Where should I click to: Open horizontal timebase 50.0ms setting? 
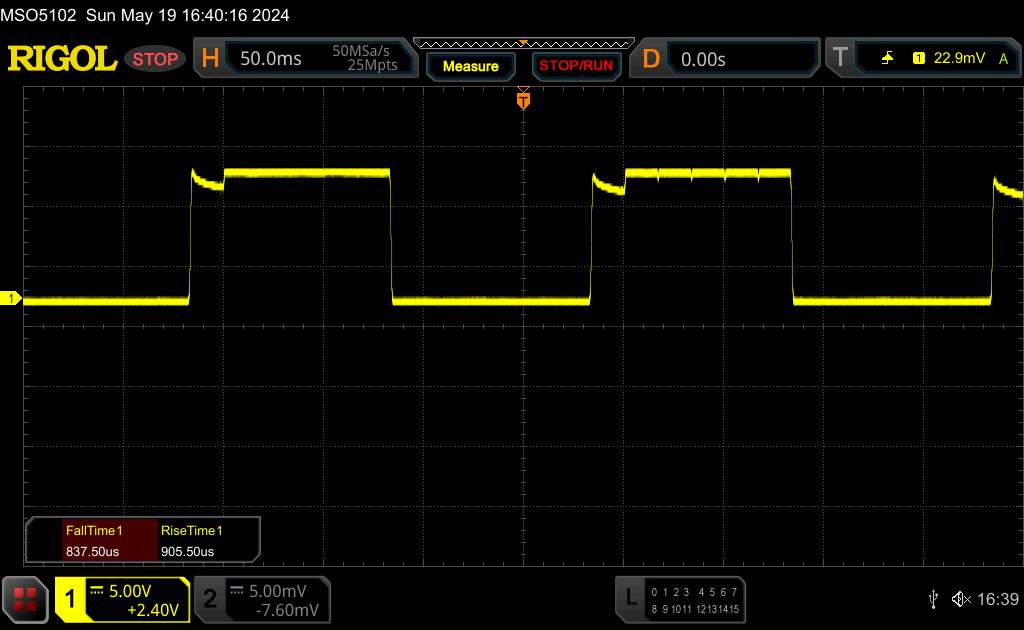click(270, 59)
